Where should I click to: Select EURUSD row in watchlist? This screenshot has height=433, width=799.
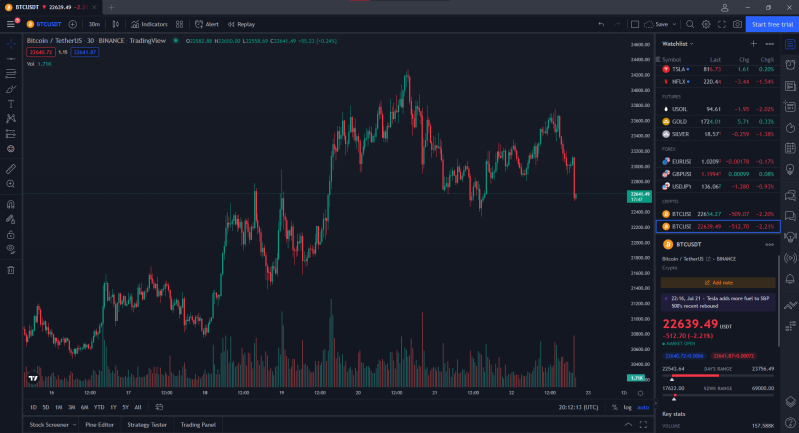(718, 161)
